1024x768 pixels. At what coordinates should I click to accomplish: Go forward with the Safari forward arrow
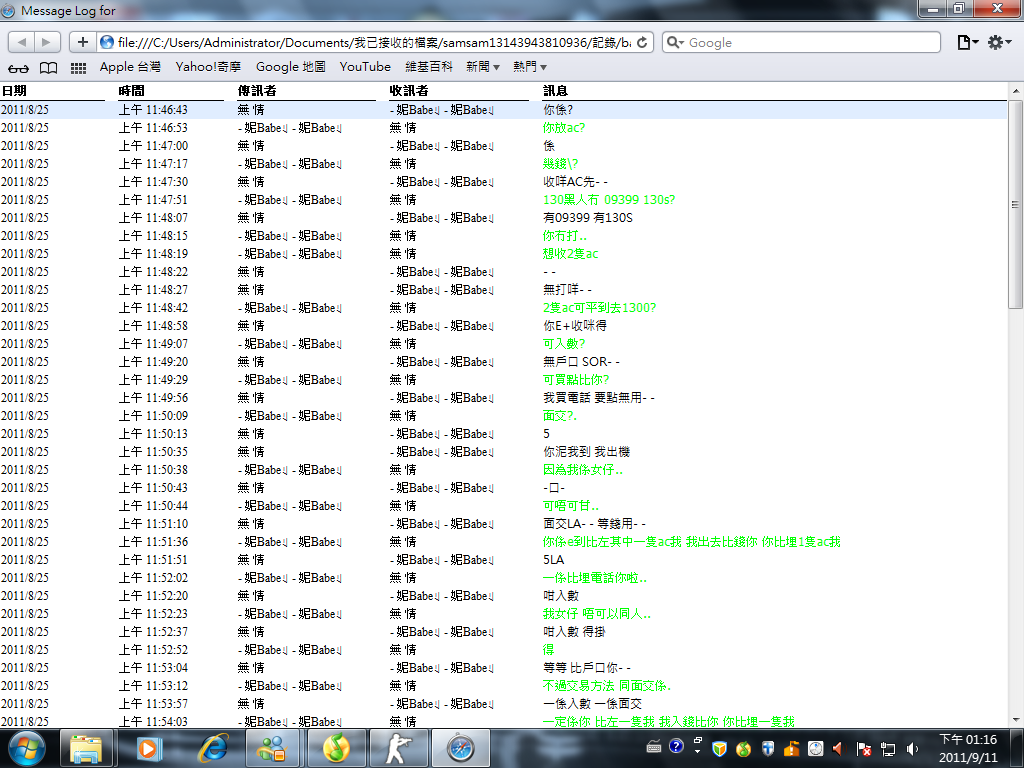click(47, 42)
